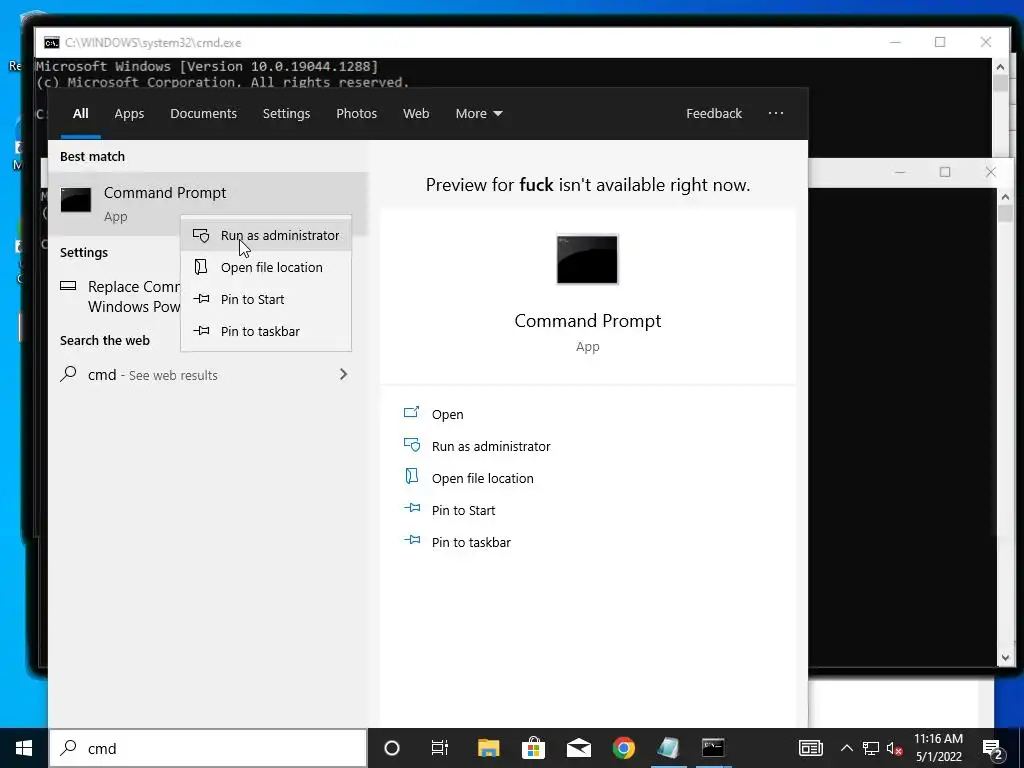Click Open in preview pane

447,414
